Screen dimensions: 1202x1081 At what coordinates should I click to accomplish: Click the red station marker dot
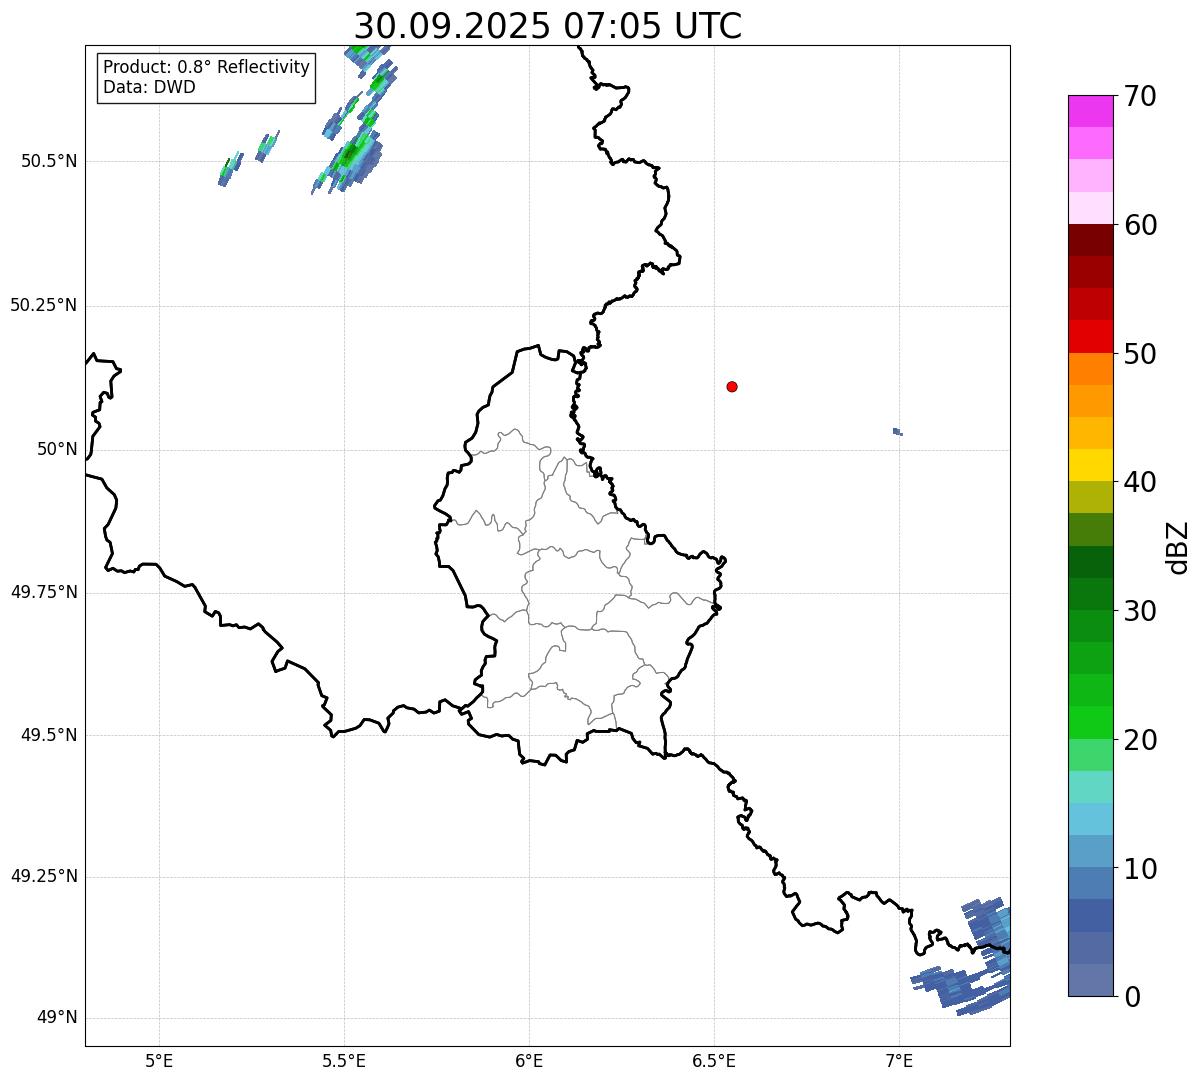pyautogui.click(x=732, y=386)
